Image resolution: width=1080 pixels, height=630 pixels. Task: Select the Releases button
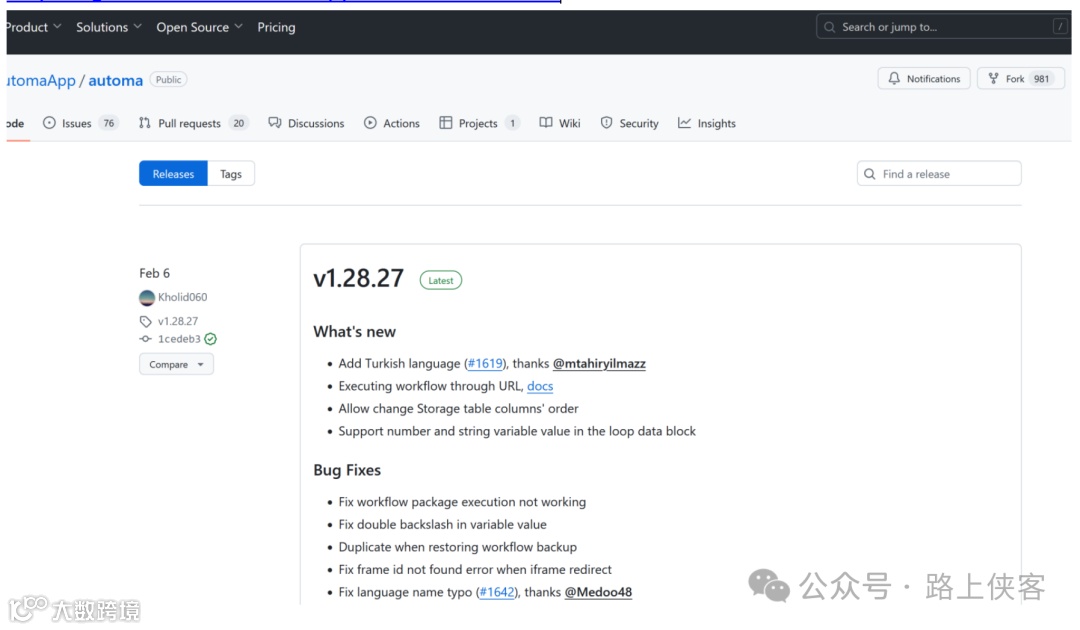click(174, 174)
